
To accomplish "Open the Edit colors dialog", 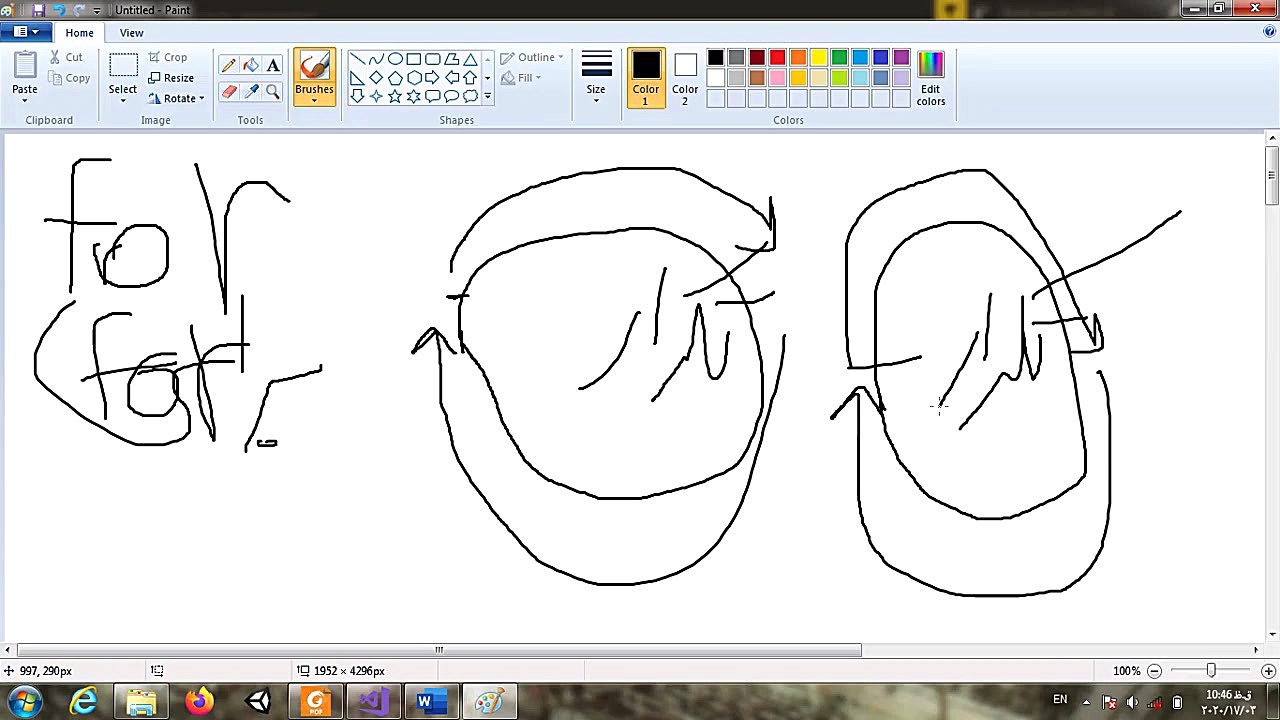I will (931, 78).
